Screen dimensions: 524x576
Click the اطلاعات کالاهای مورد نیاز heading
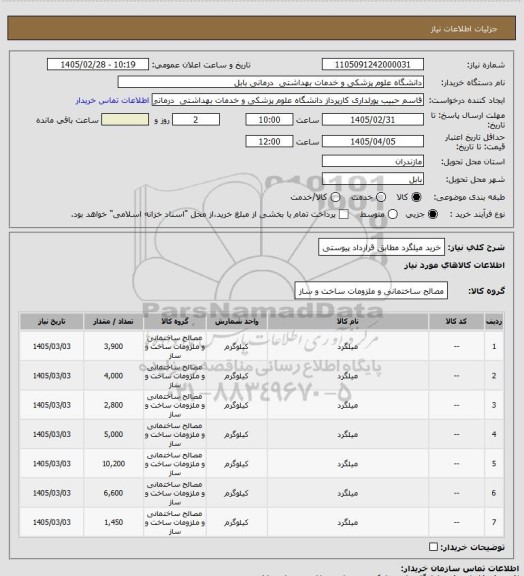tap(454, 265)
